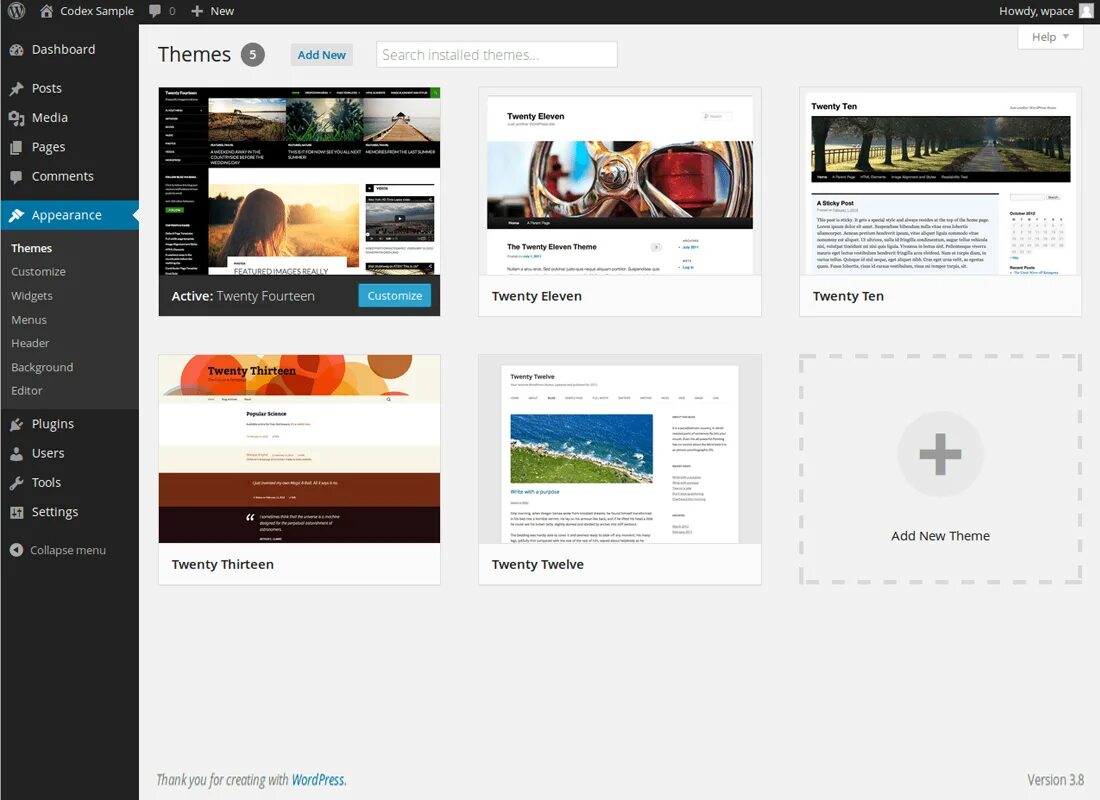Click the Twenty Thirteen theme name
The height and width of the screenshot is (800, 1100).
coord(222,564)
